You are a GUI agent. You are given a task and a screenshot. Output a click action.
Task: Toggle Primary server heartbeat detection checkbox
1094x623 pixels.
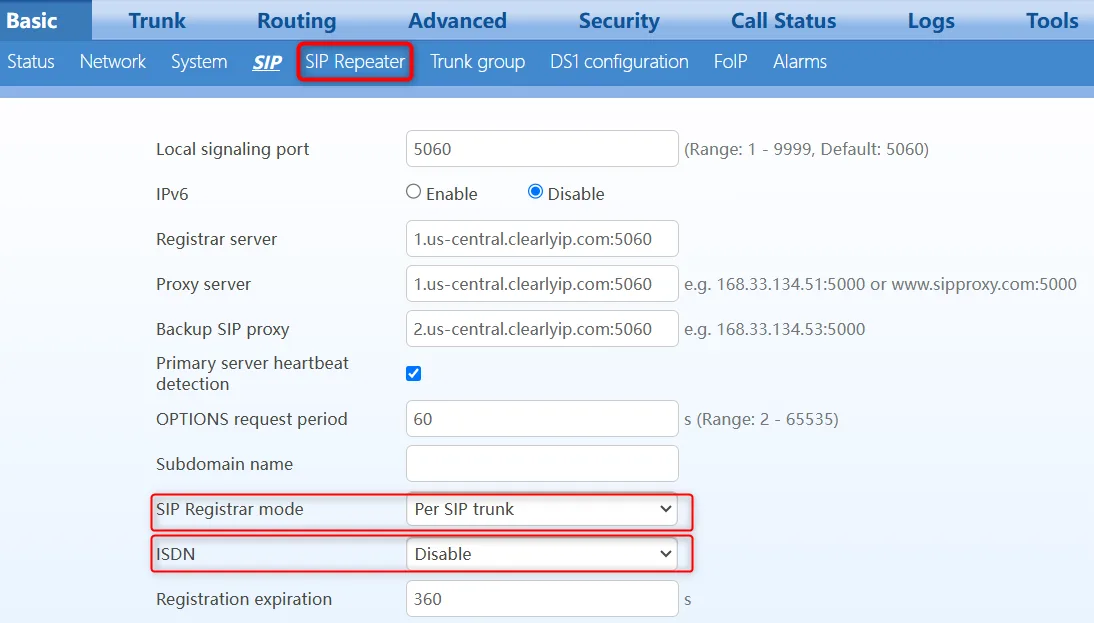(414, 373)
